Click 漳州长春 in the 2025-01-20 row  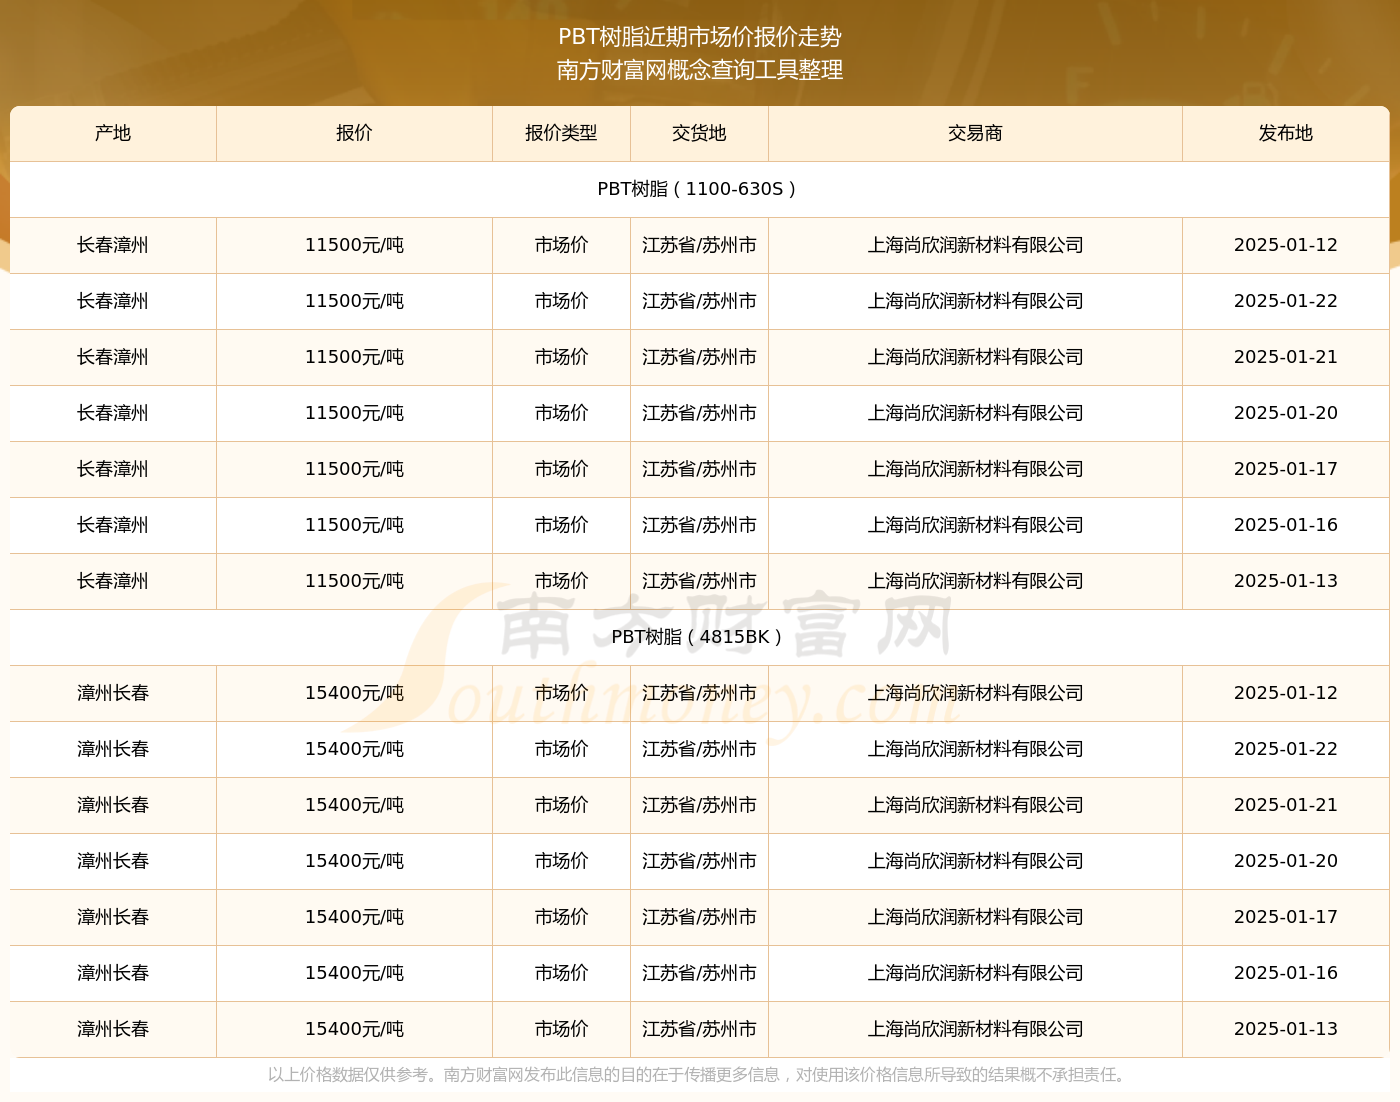[113, 861]
